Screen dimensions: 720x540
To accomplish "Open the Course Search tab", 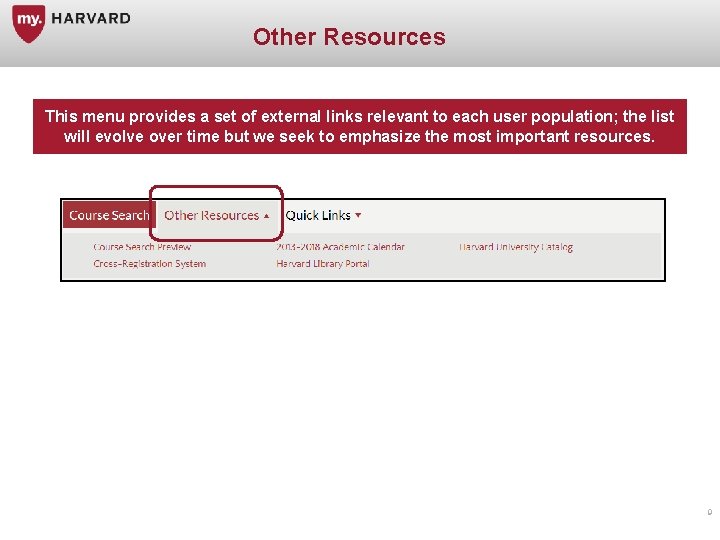I will (x=109, y=215).
